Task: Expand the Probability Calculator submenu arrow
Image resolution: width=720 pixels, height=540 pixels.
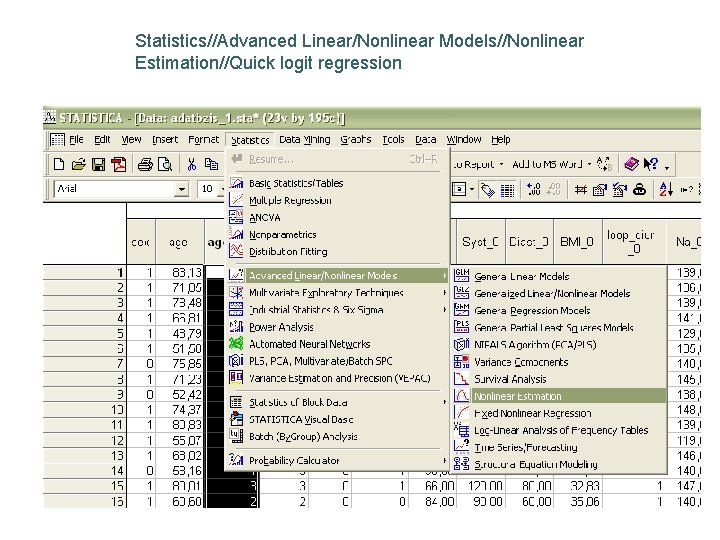Action: [444, 460]
